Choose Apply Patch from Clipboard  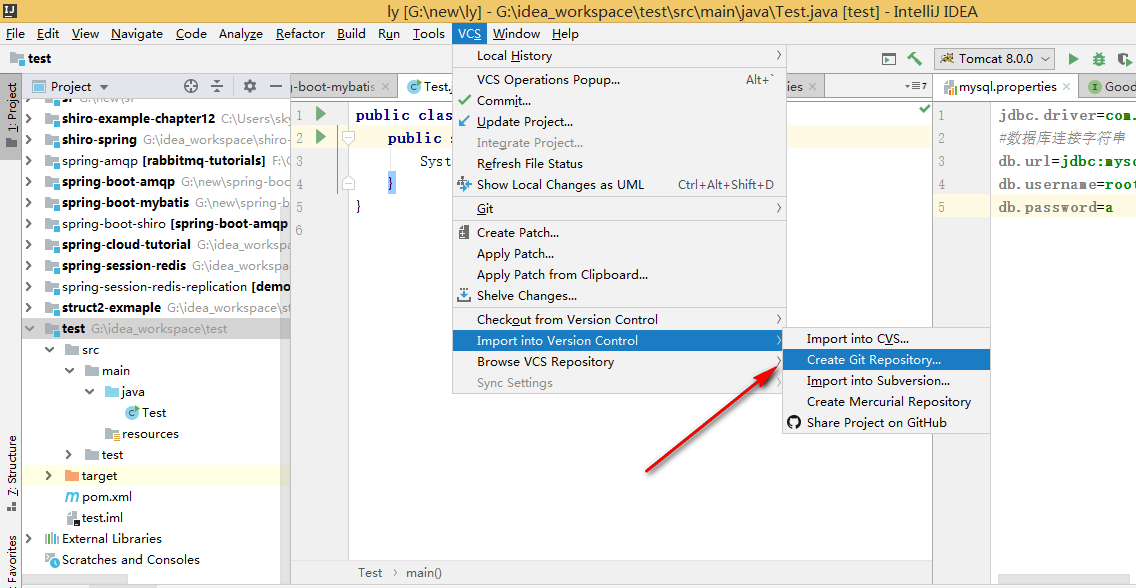(619, 274)
